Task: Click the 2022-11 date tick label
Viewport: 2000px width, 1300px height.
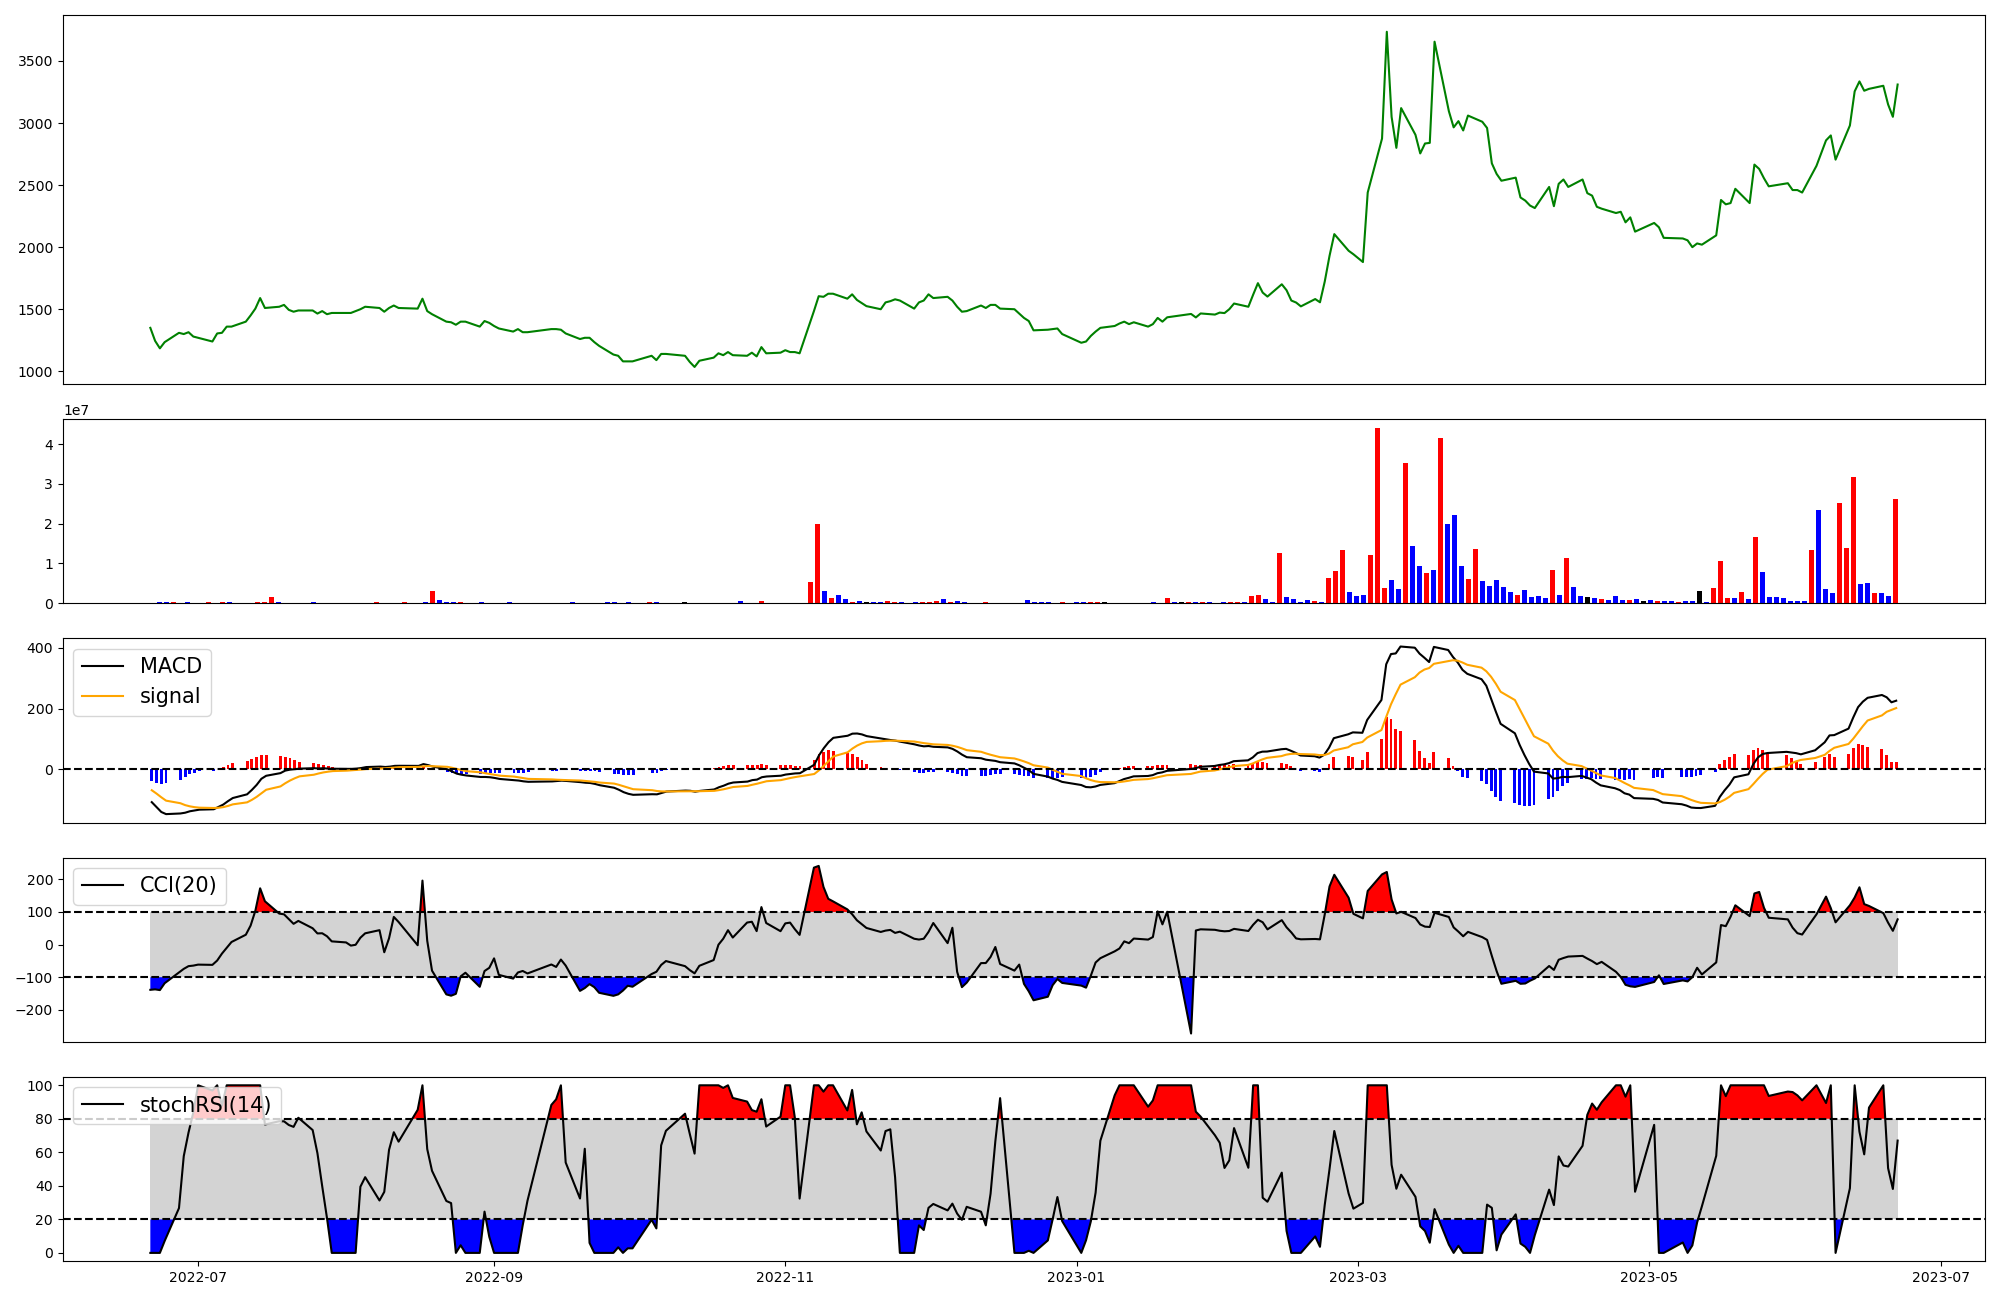Action: point(785,1277)
